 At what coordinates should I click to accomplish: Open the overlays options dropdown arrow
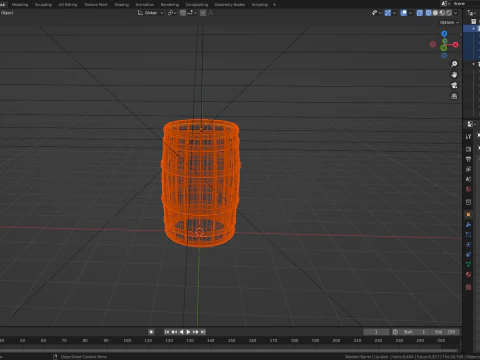point(410,13)
